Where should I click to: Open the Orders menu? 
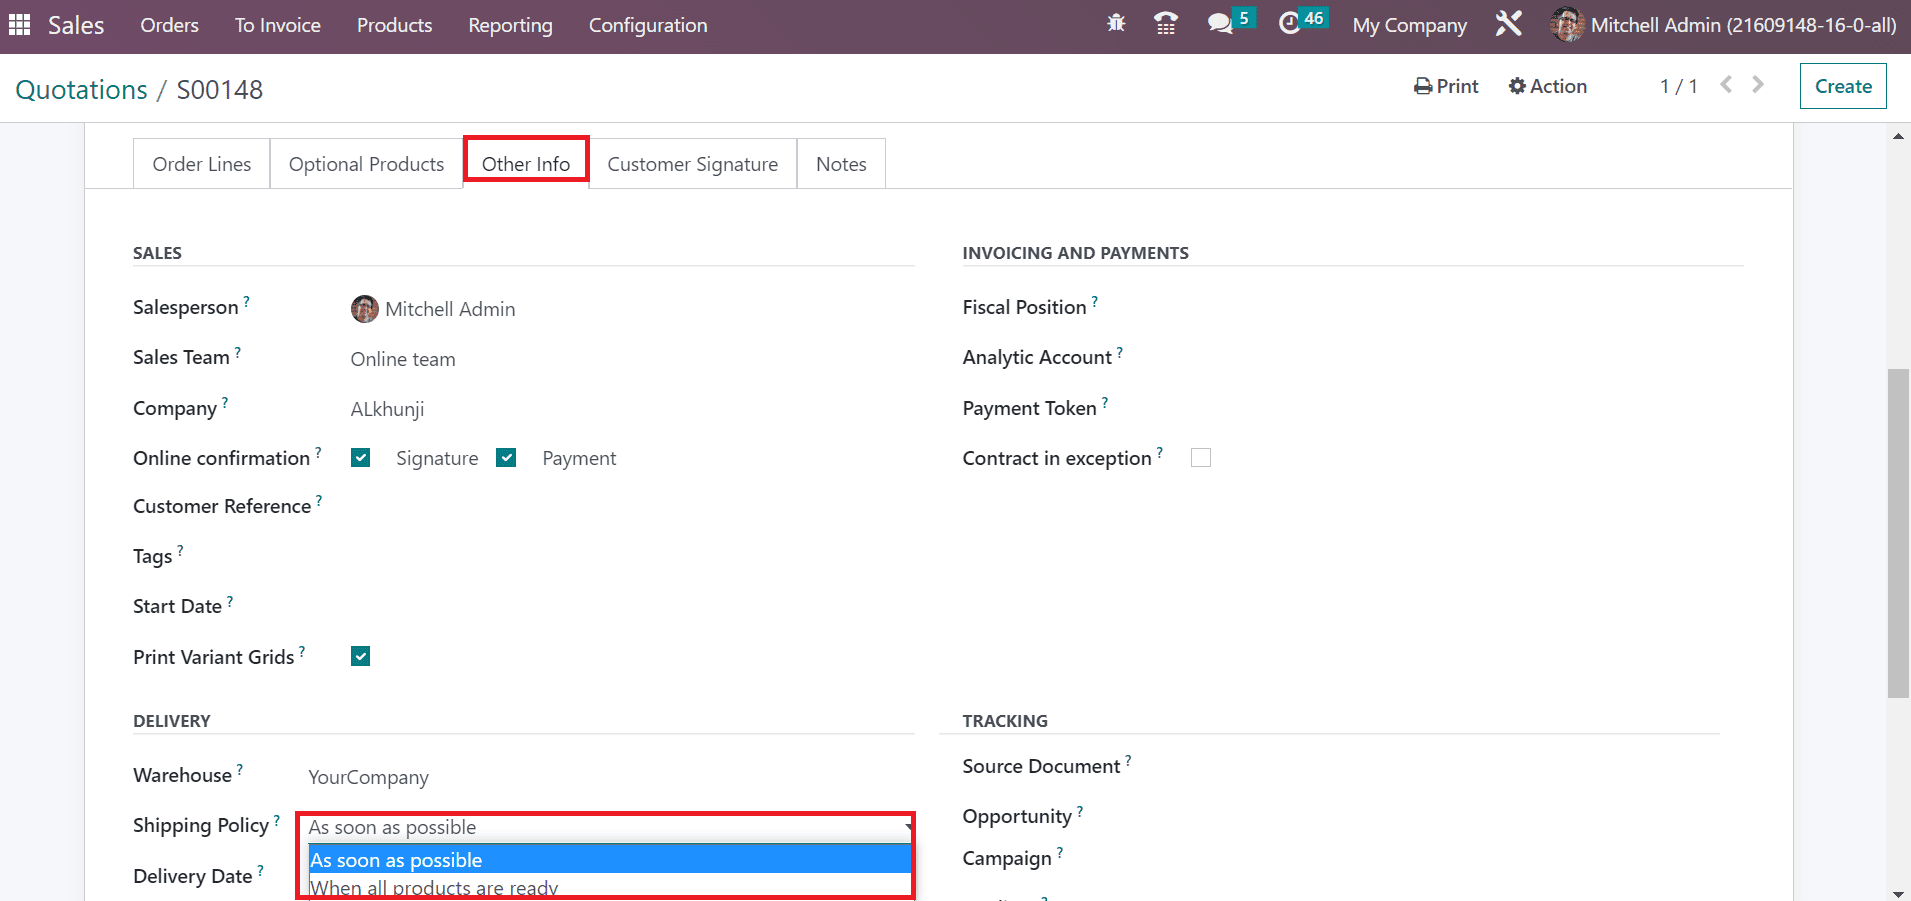pos(169,25)
